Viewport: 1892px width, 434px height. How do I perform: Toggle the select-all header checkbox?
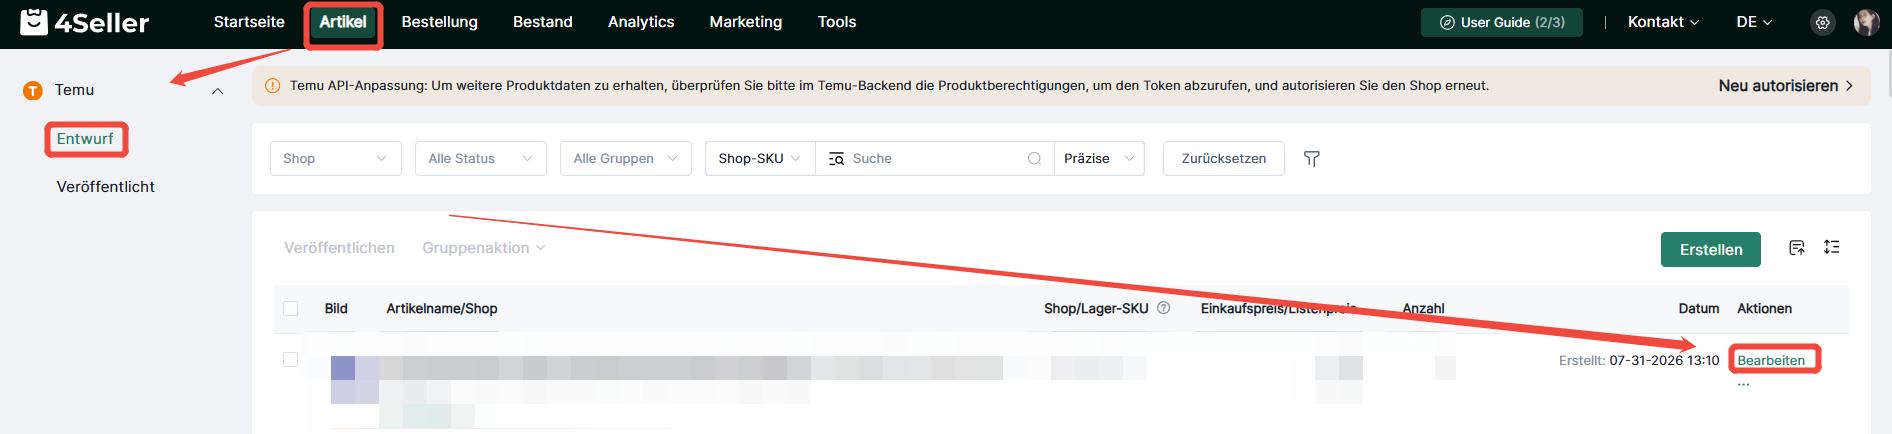[291, 308]
